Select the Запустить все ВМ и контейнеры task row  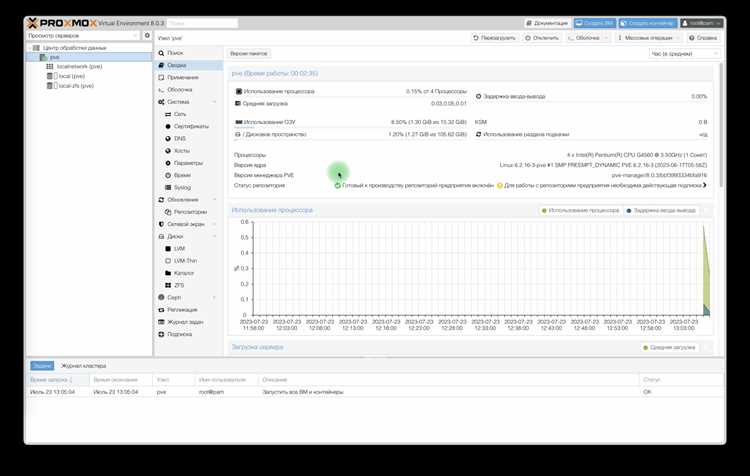(x=375, y=392)
